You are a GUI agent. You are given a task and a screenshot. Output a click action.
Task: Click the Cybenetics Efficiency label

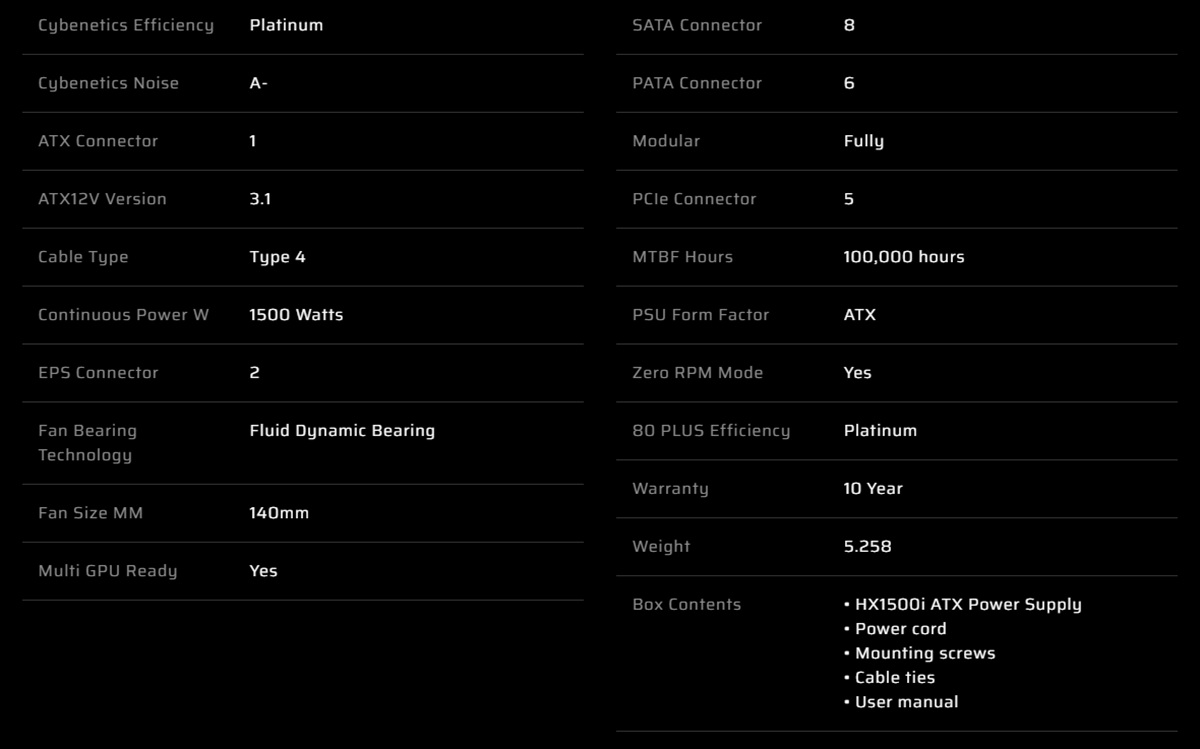(126, 25)
